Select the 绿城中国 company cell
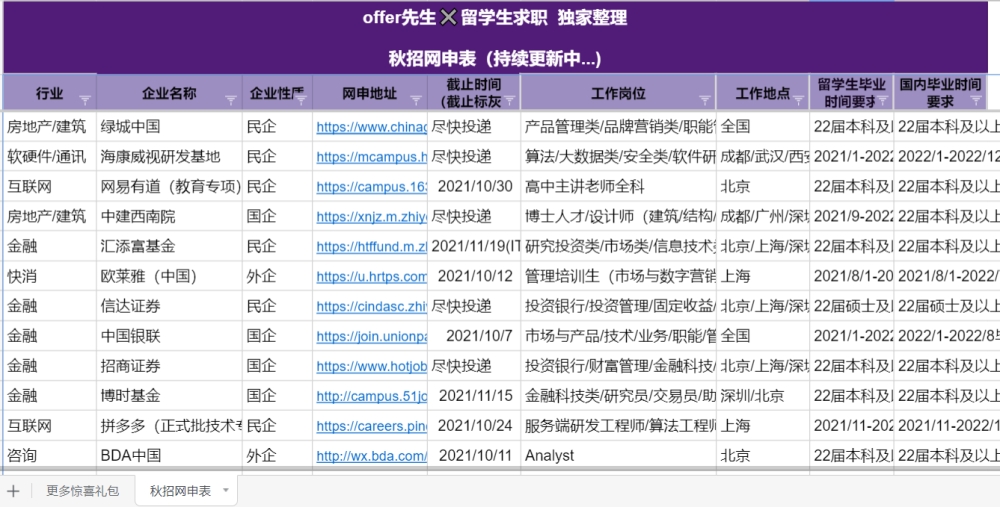Screen dimensions: 1000x507 point(169,127)
